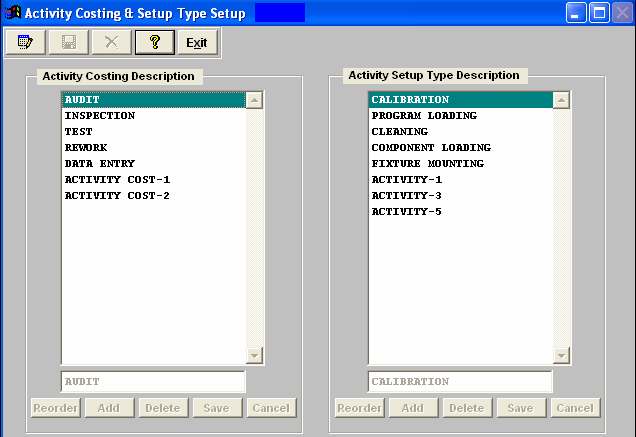The image size is (636, 437).
Task: Click scroll up arrow of costing list
Action: pyautogui.click(x=254, y=100)
